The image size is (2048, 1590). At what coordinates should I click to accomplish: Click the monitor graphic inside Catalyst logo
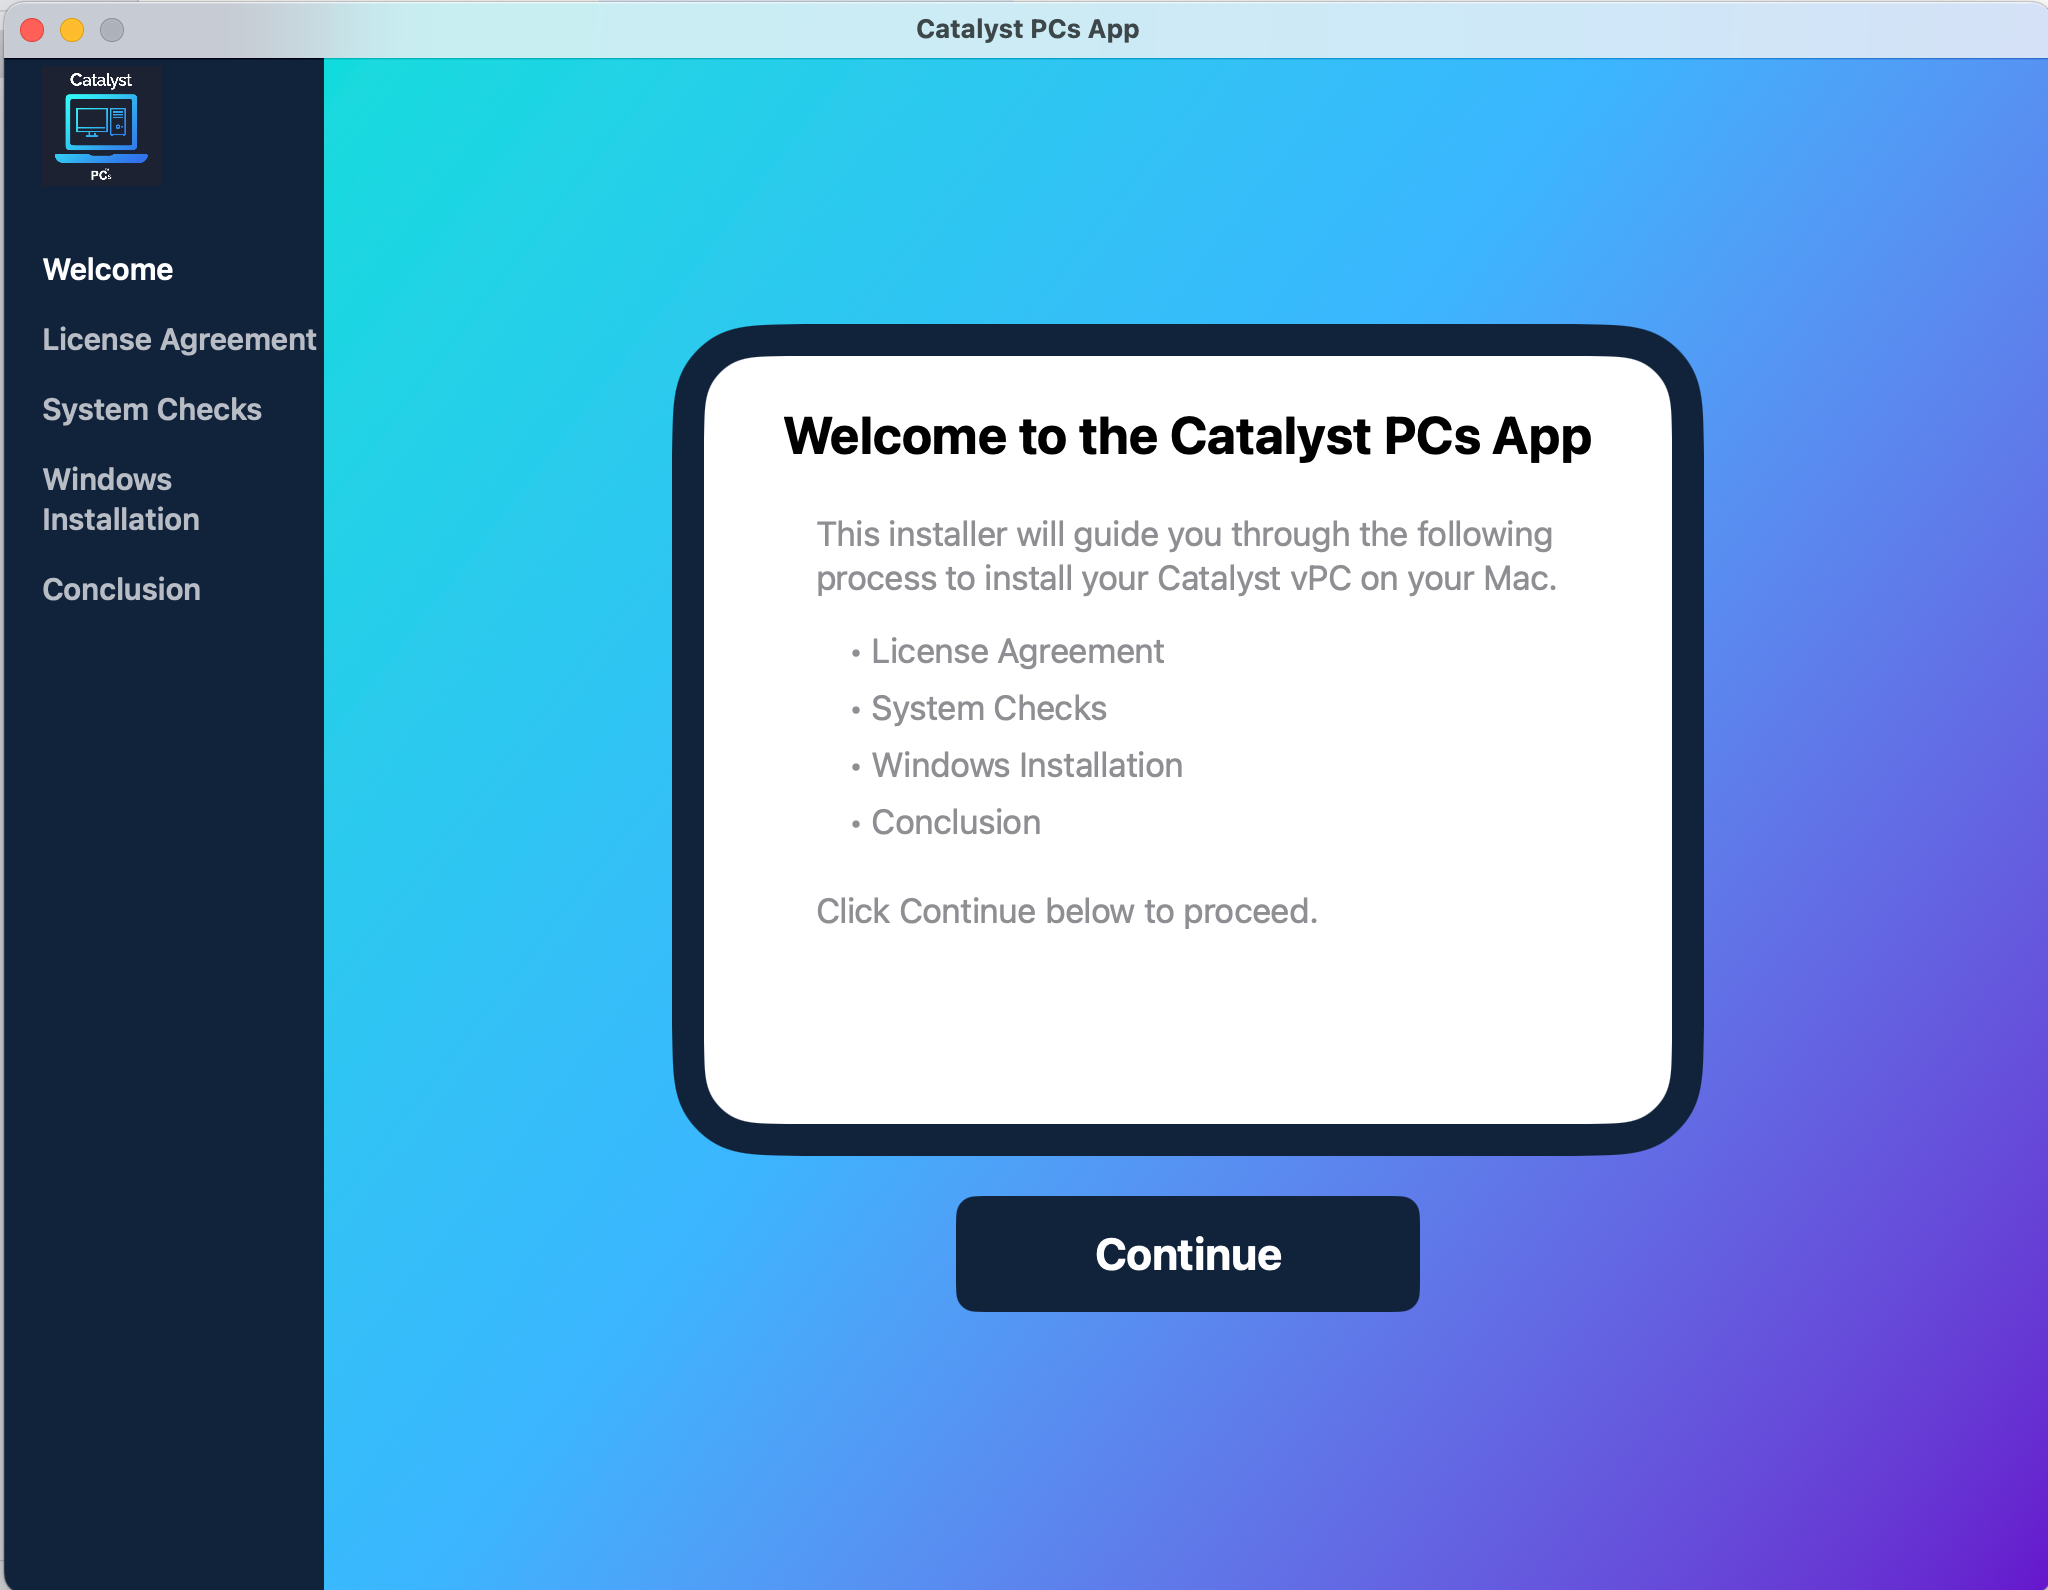tap(92, 122)
